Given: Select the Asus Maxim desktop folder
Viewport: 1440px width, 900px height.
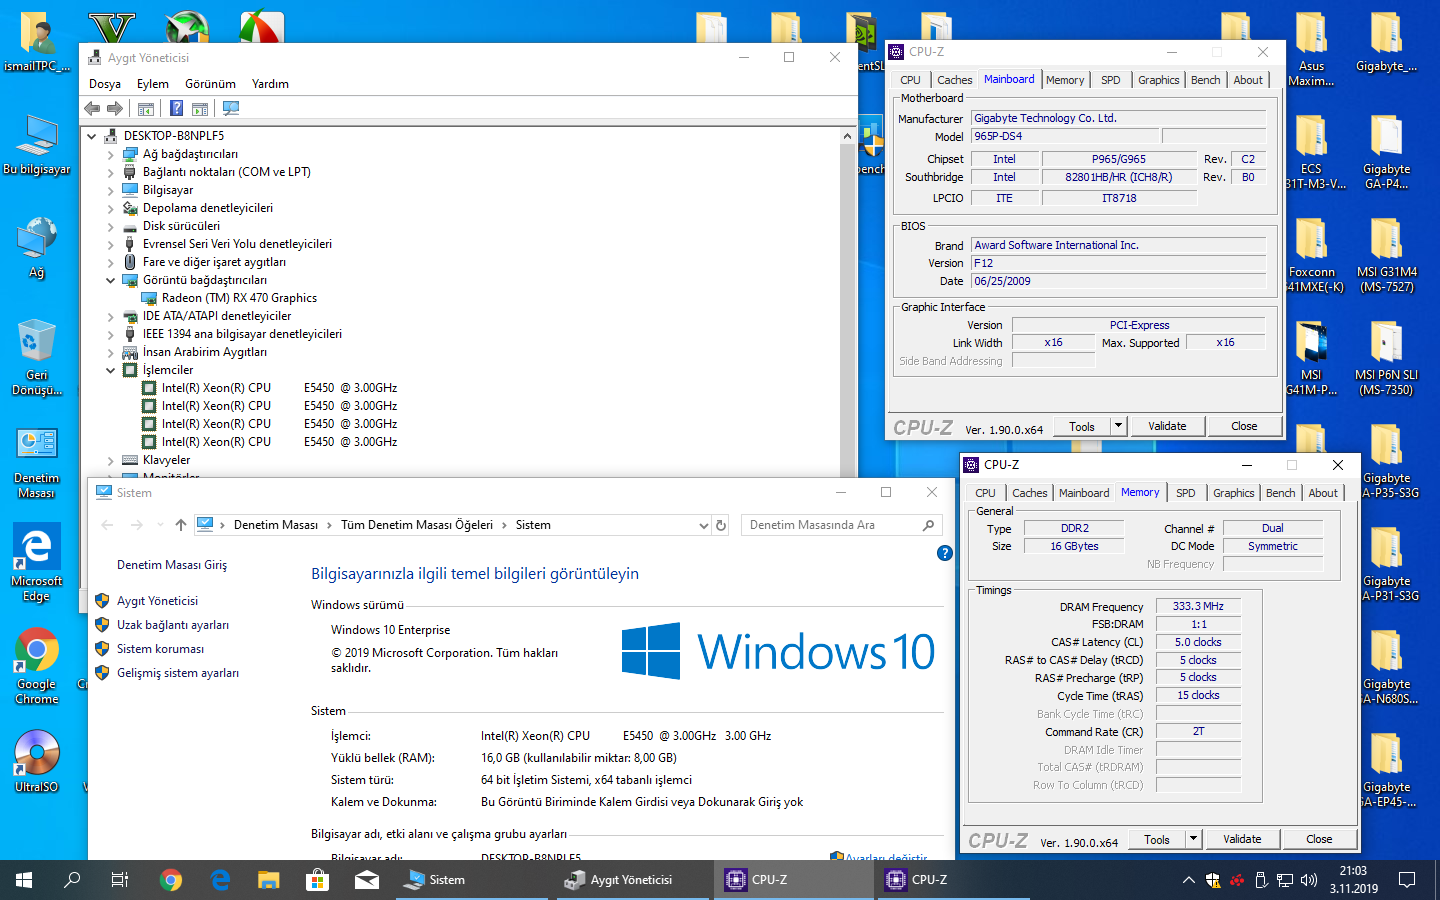Looking at the screenshot, I should pos(1311,49).
